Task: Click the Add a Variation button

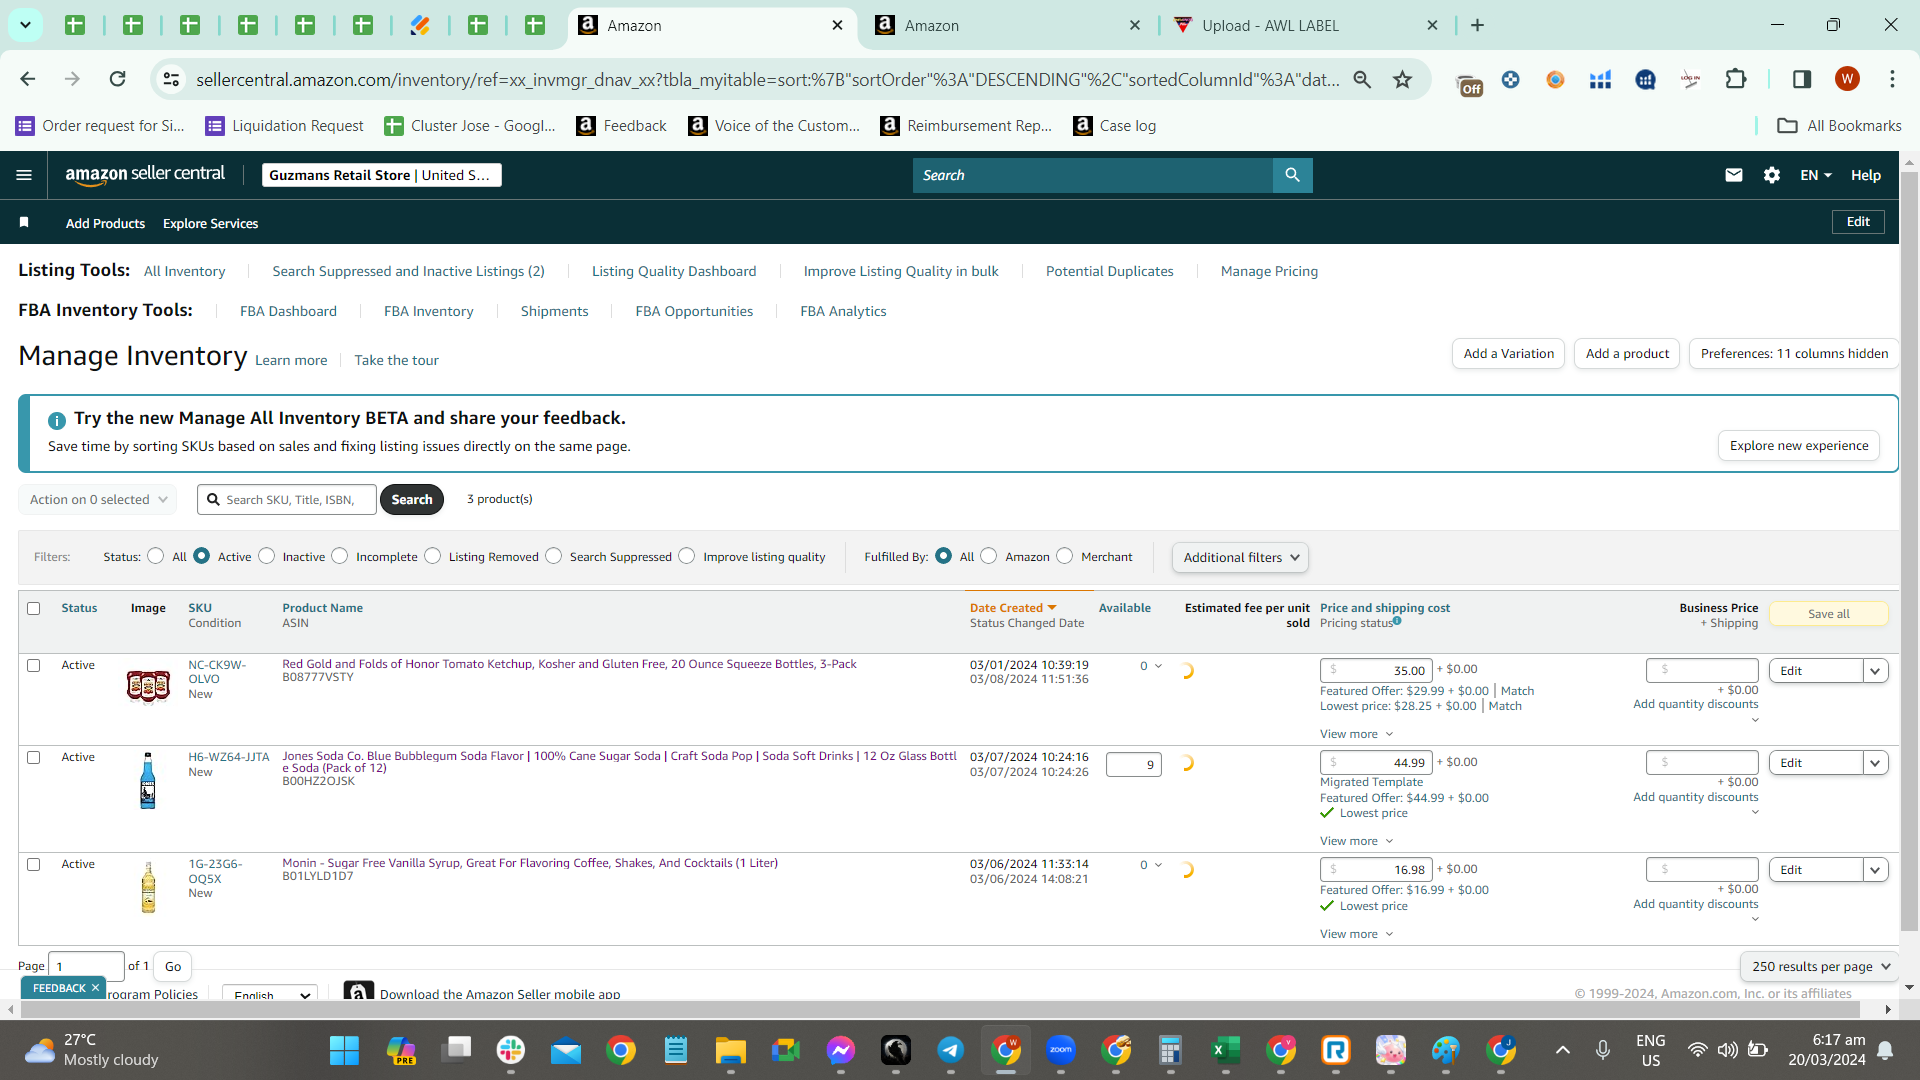Action: [1508, 353]
